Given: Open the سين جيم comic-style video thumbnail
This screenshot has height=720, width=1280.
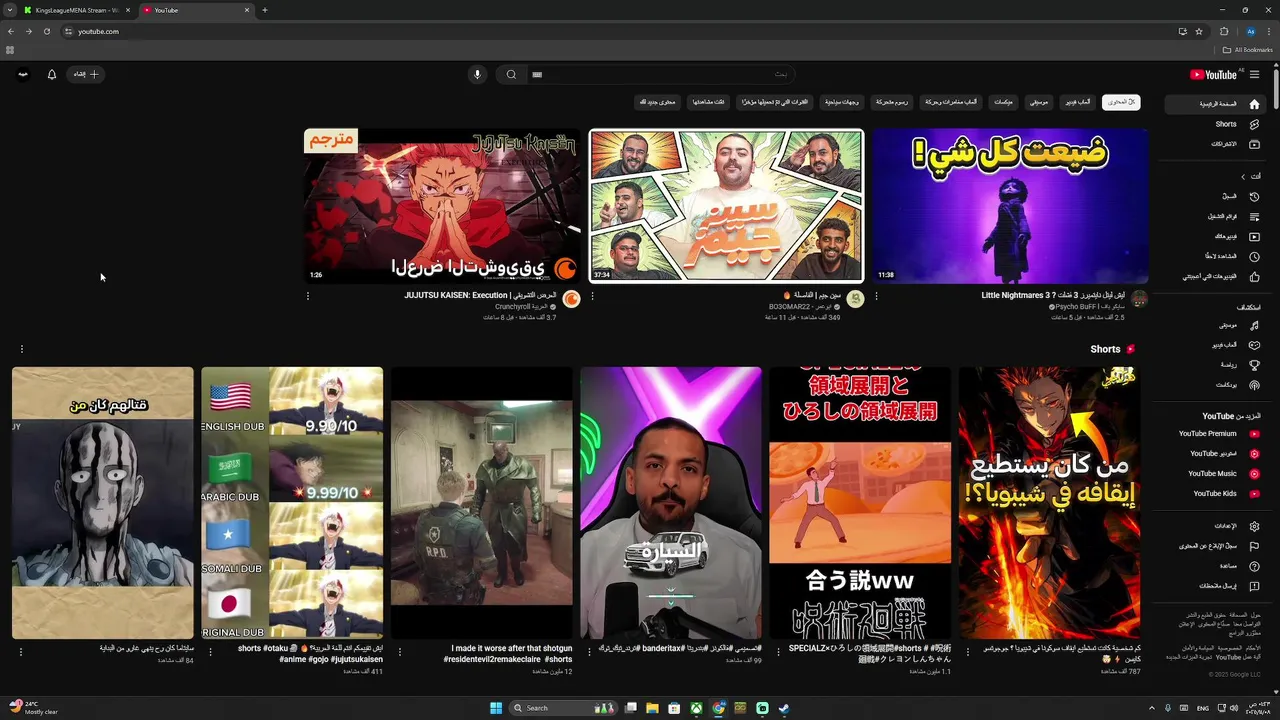Looking at the screenshot, I should pyautogui.click(x=726, y=206).
